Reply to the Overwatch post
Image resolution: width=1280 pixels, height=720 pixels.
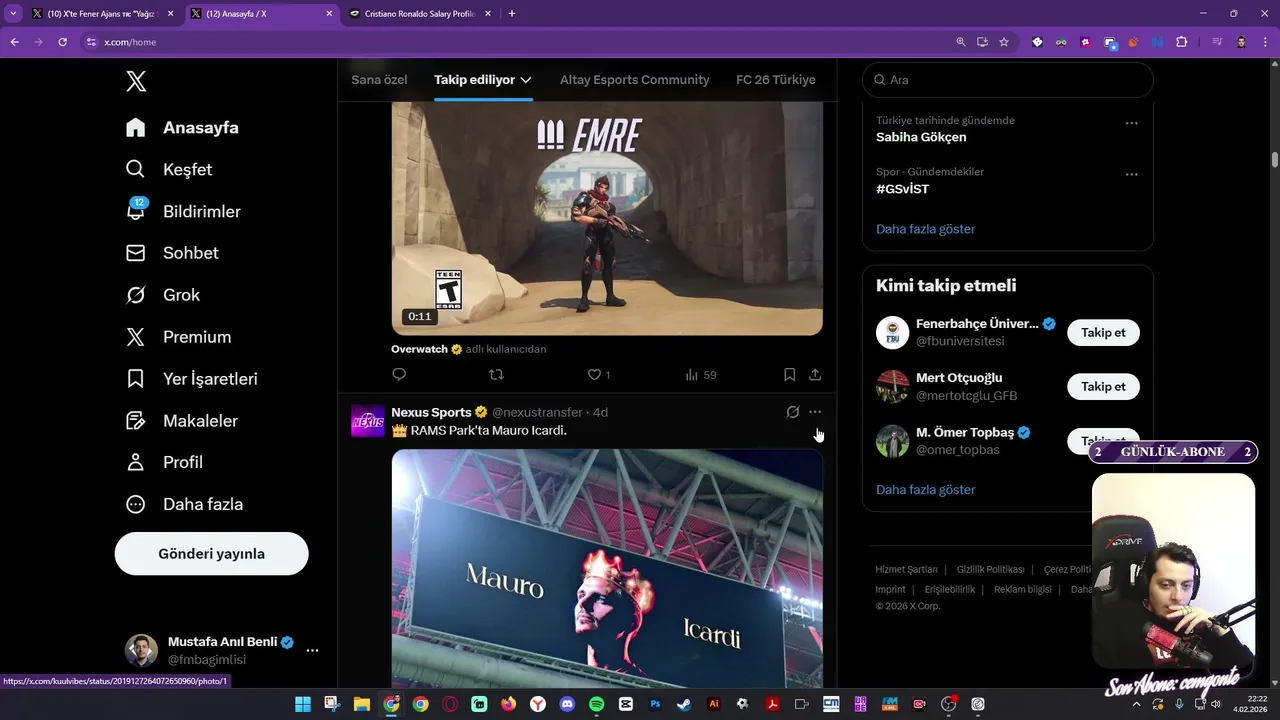coord(399,374)
